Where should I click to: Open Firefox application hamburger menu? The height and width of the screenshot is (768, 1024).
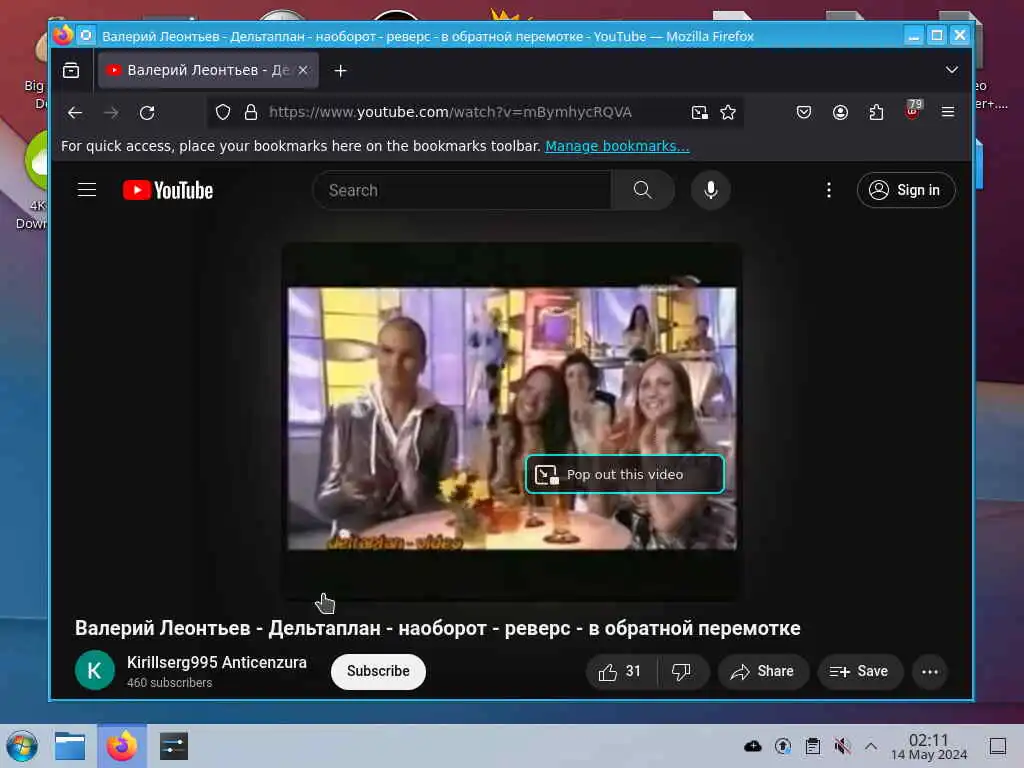(948, 112)
